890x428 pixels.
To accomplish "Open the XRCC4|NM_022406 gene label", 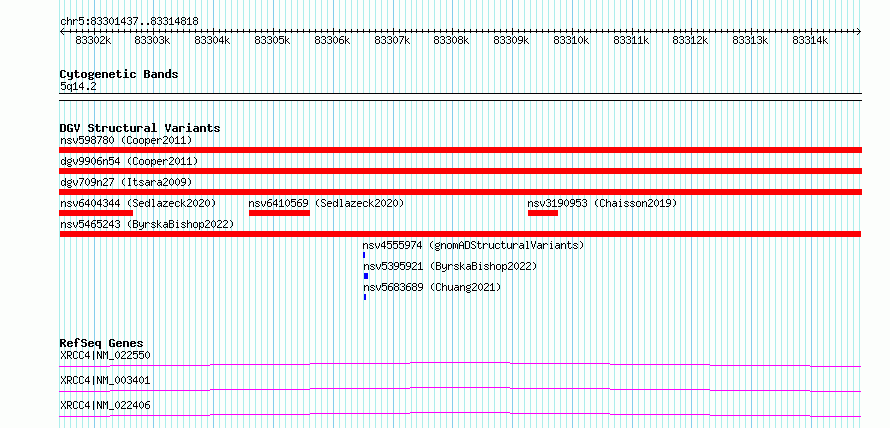I will tap(105, 405).
